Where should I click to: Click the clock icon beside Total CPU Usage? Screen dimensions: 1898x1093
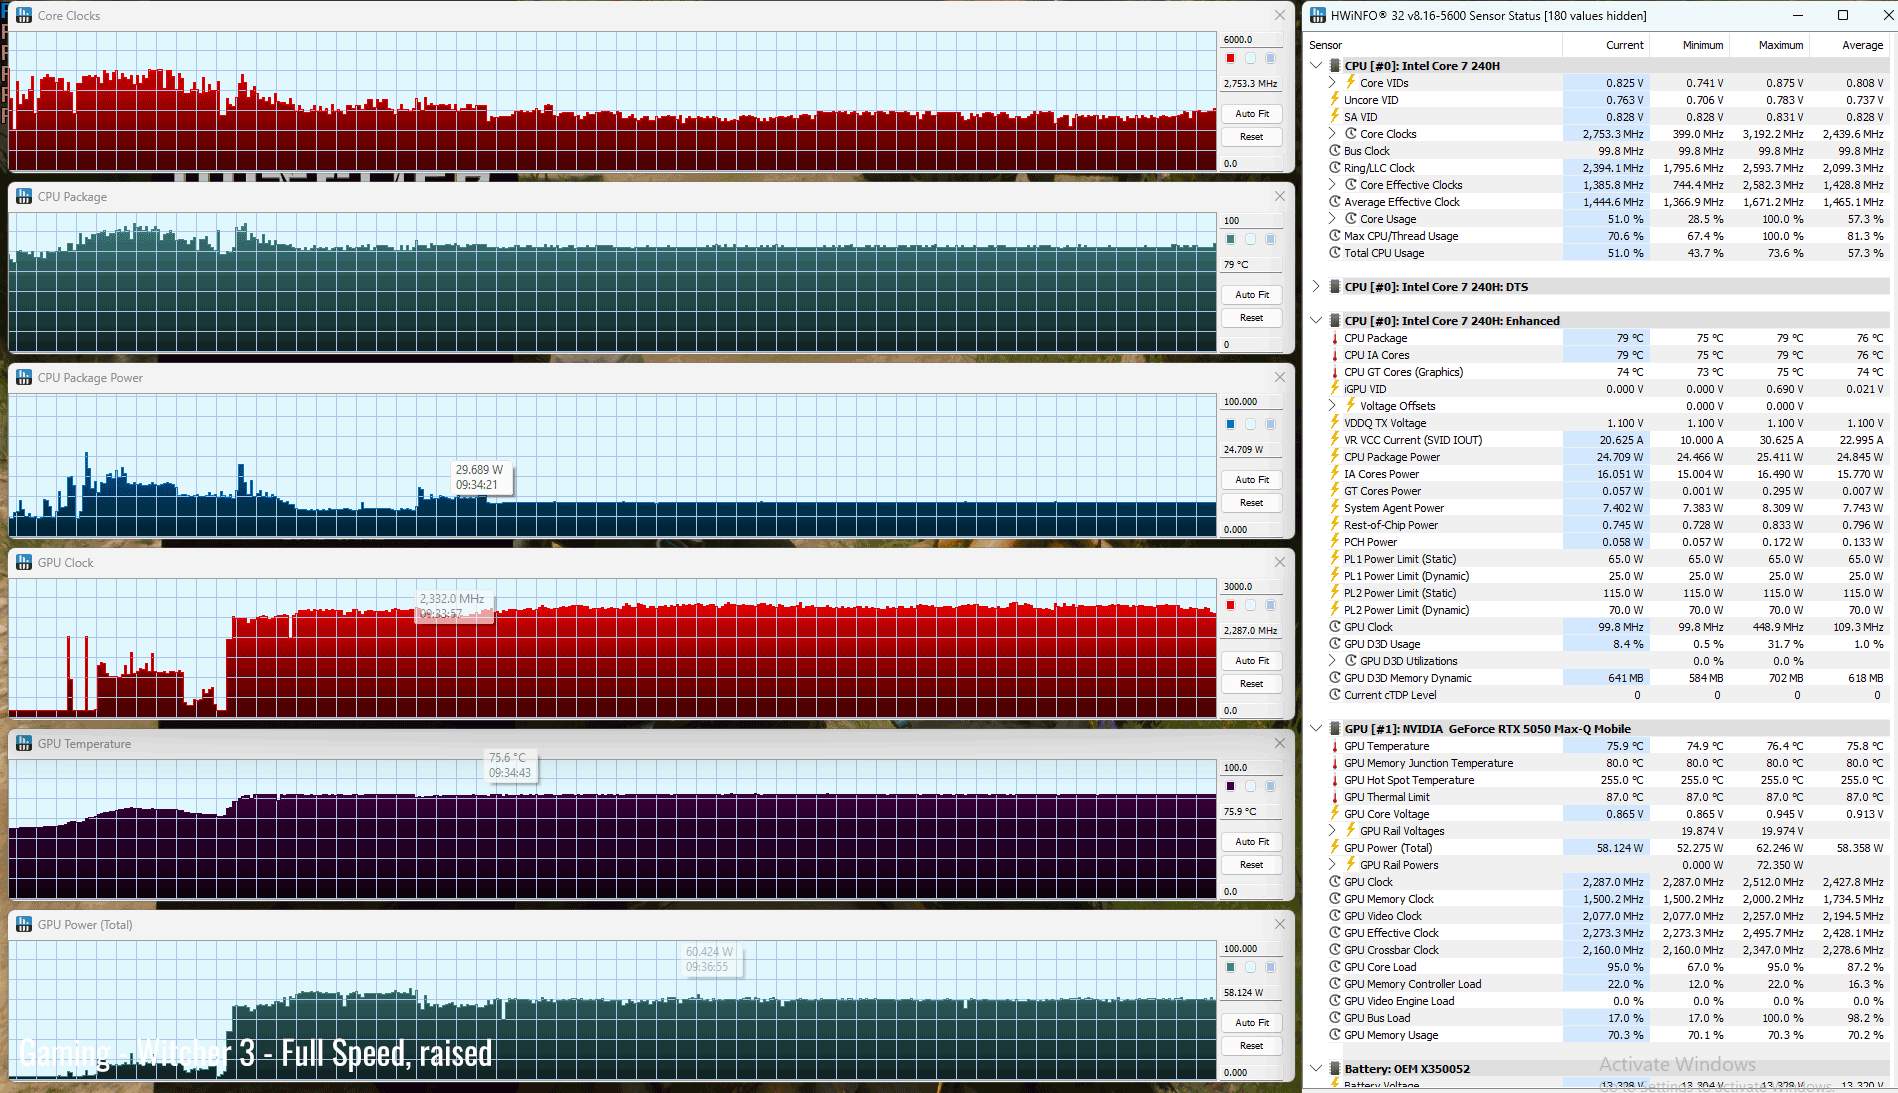1334,253
